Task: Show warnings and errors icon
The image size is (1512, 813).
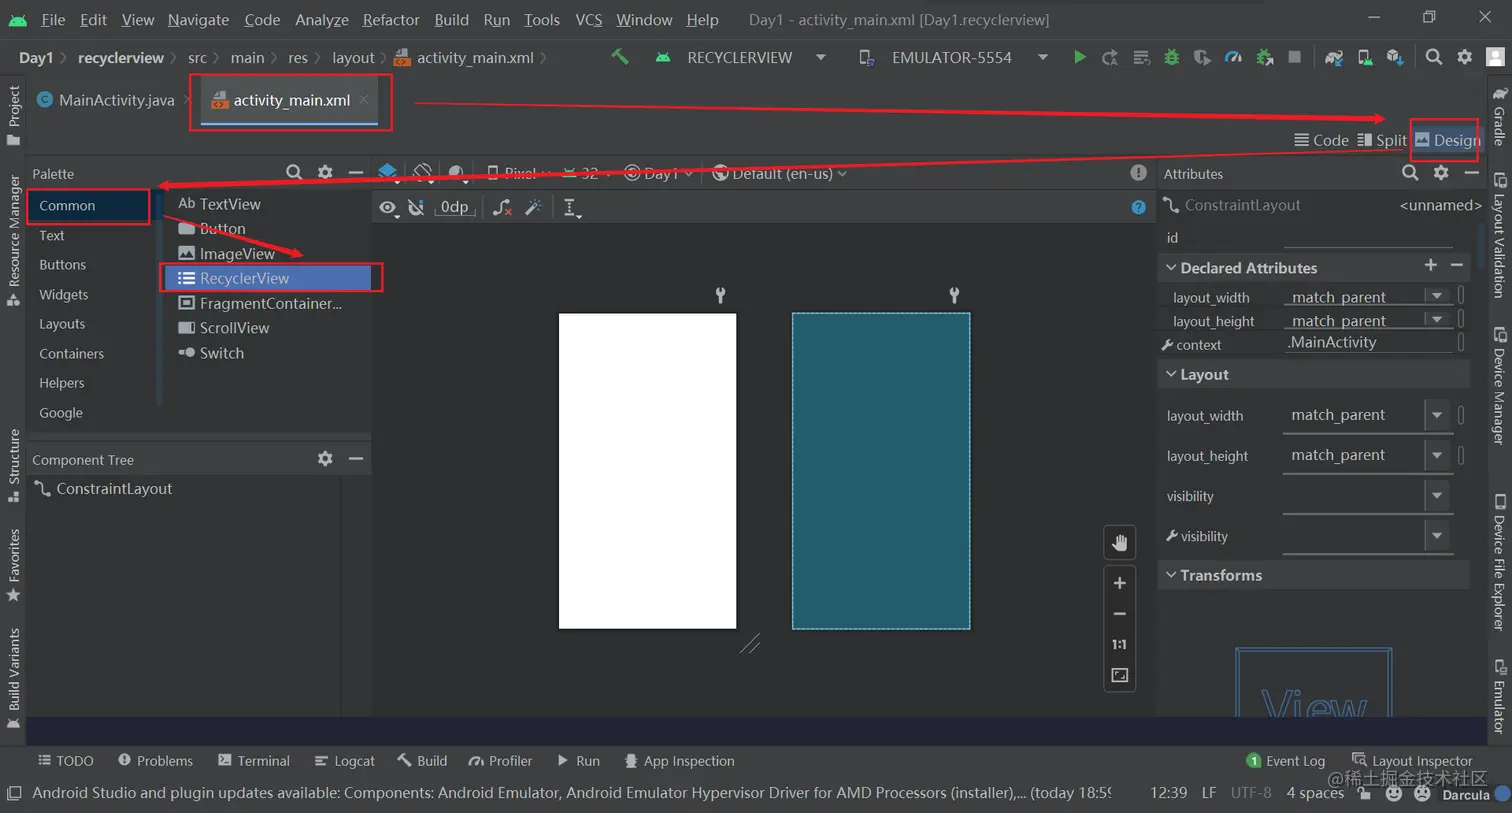Action: click(x=1138, y=173)
